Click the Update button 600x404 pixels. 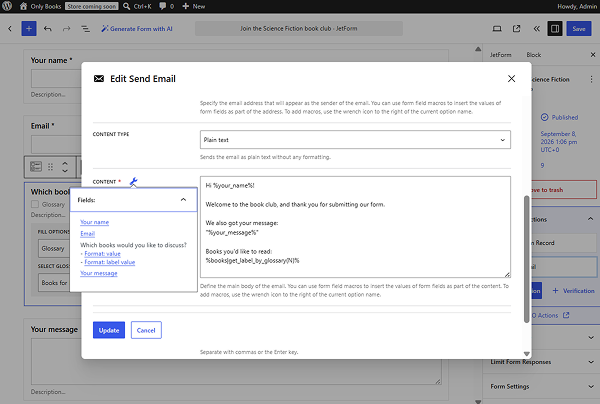click(109, 330)
